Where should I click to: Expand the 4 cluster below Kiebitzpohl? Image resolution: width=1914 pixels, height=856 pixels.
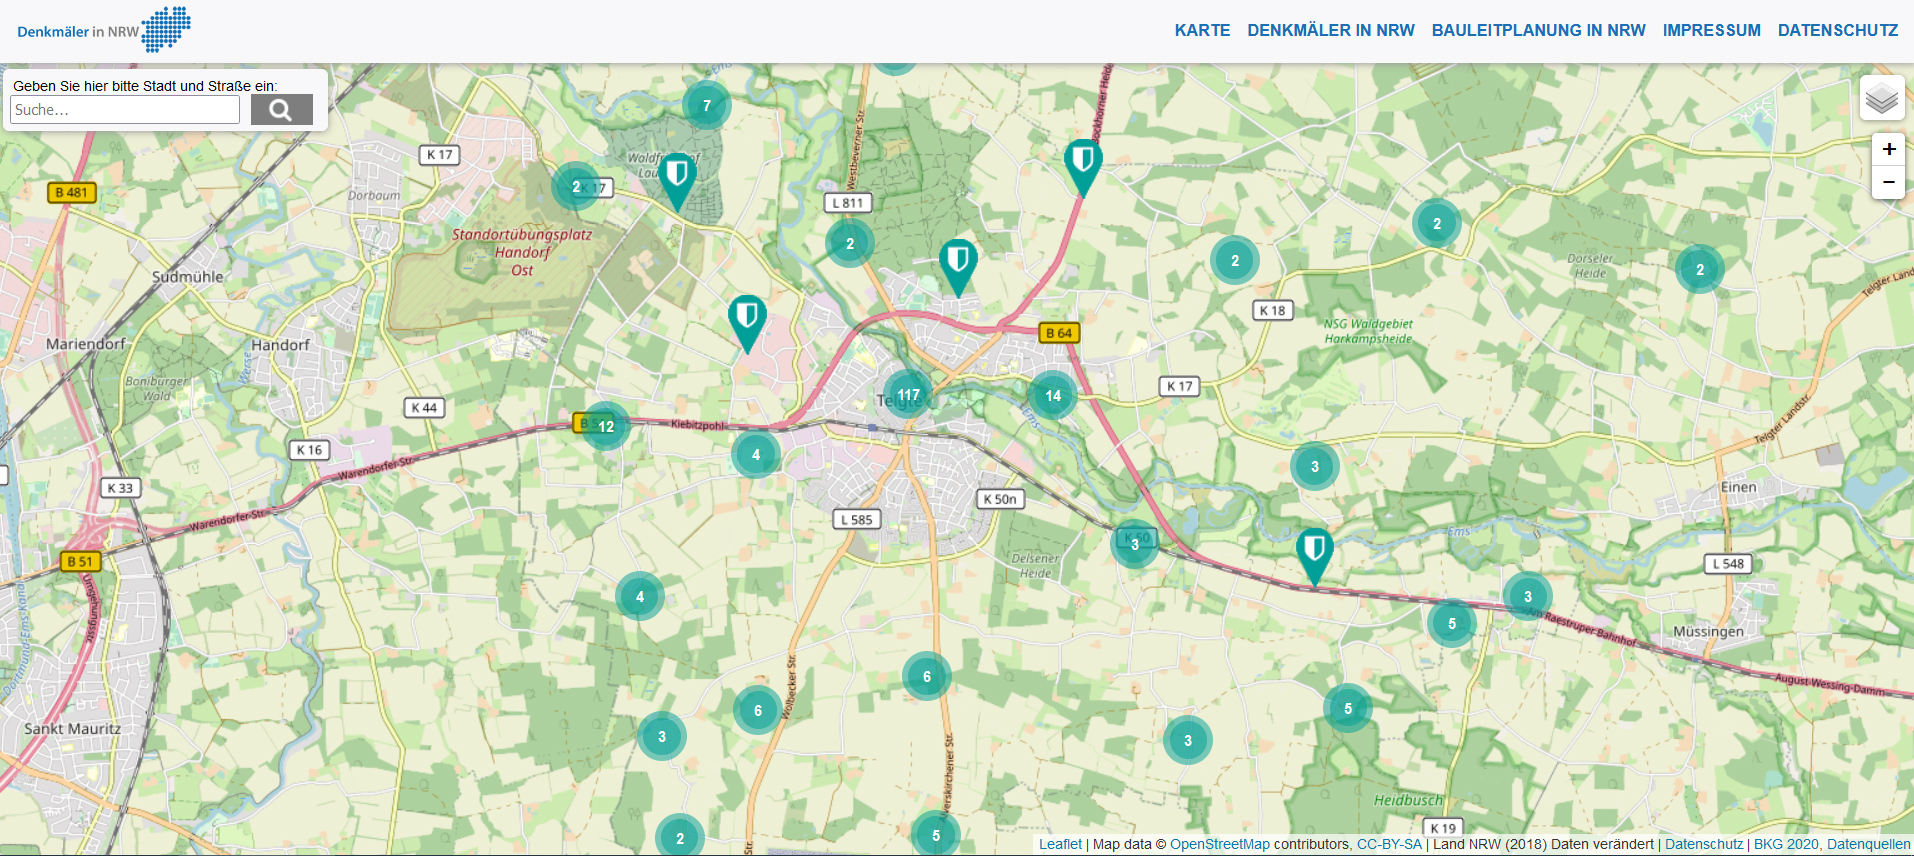(756, 455)
